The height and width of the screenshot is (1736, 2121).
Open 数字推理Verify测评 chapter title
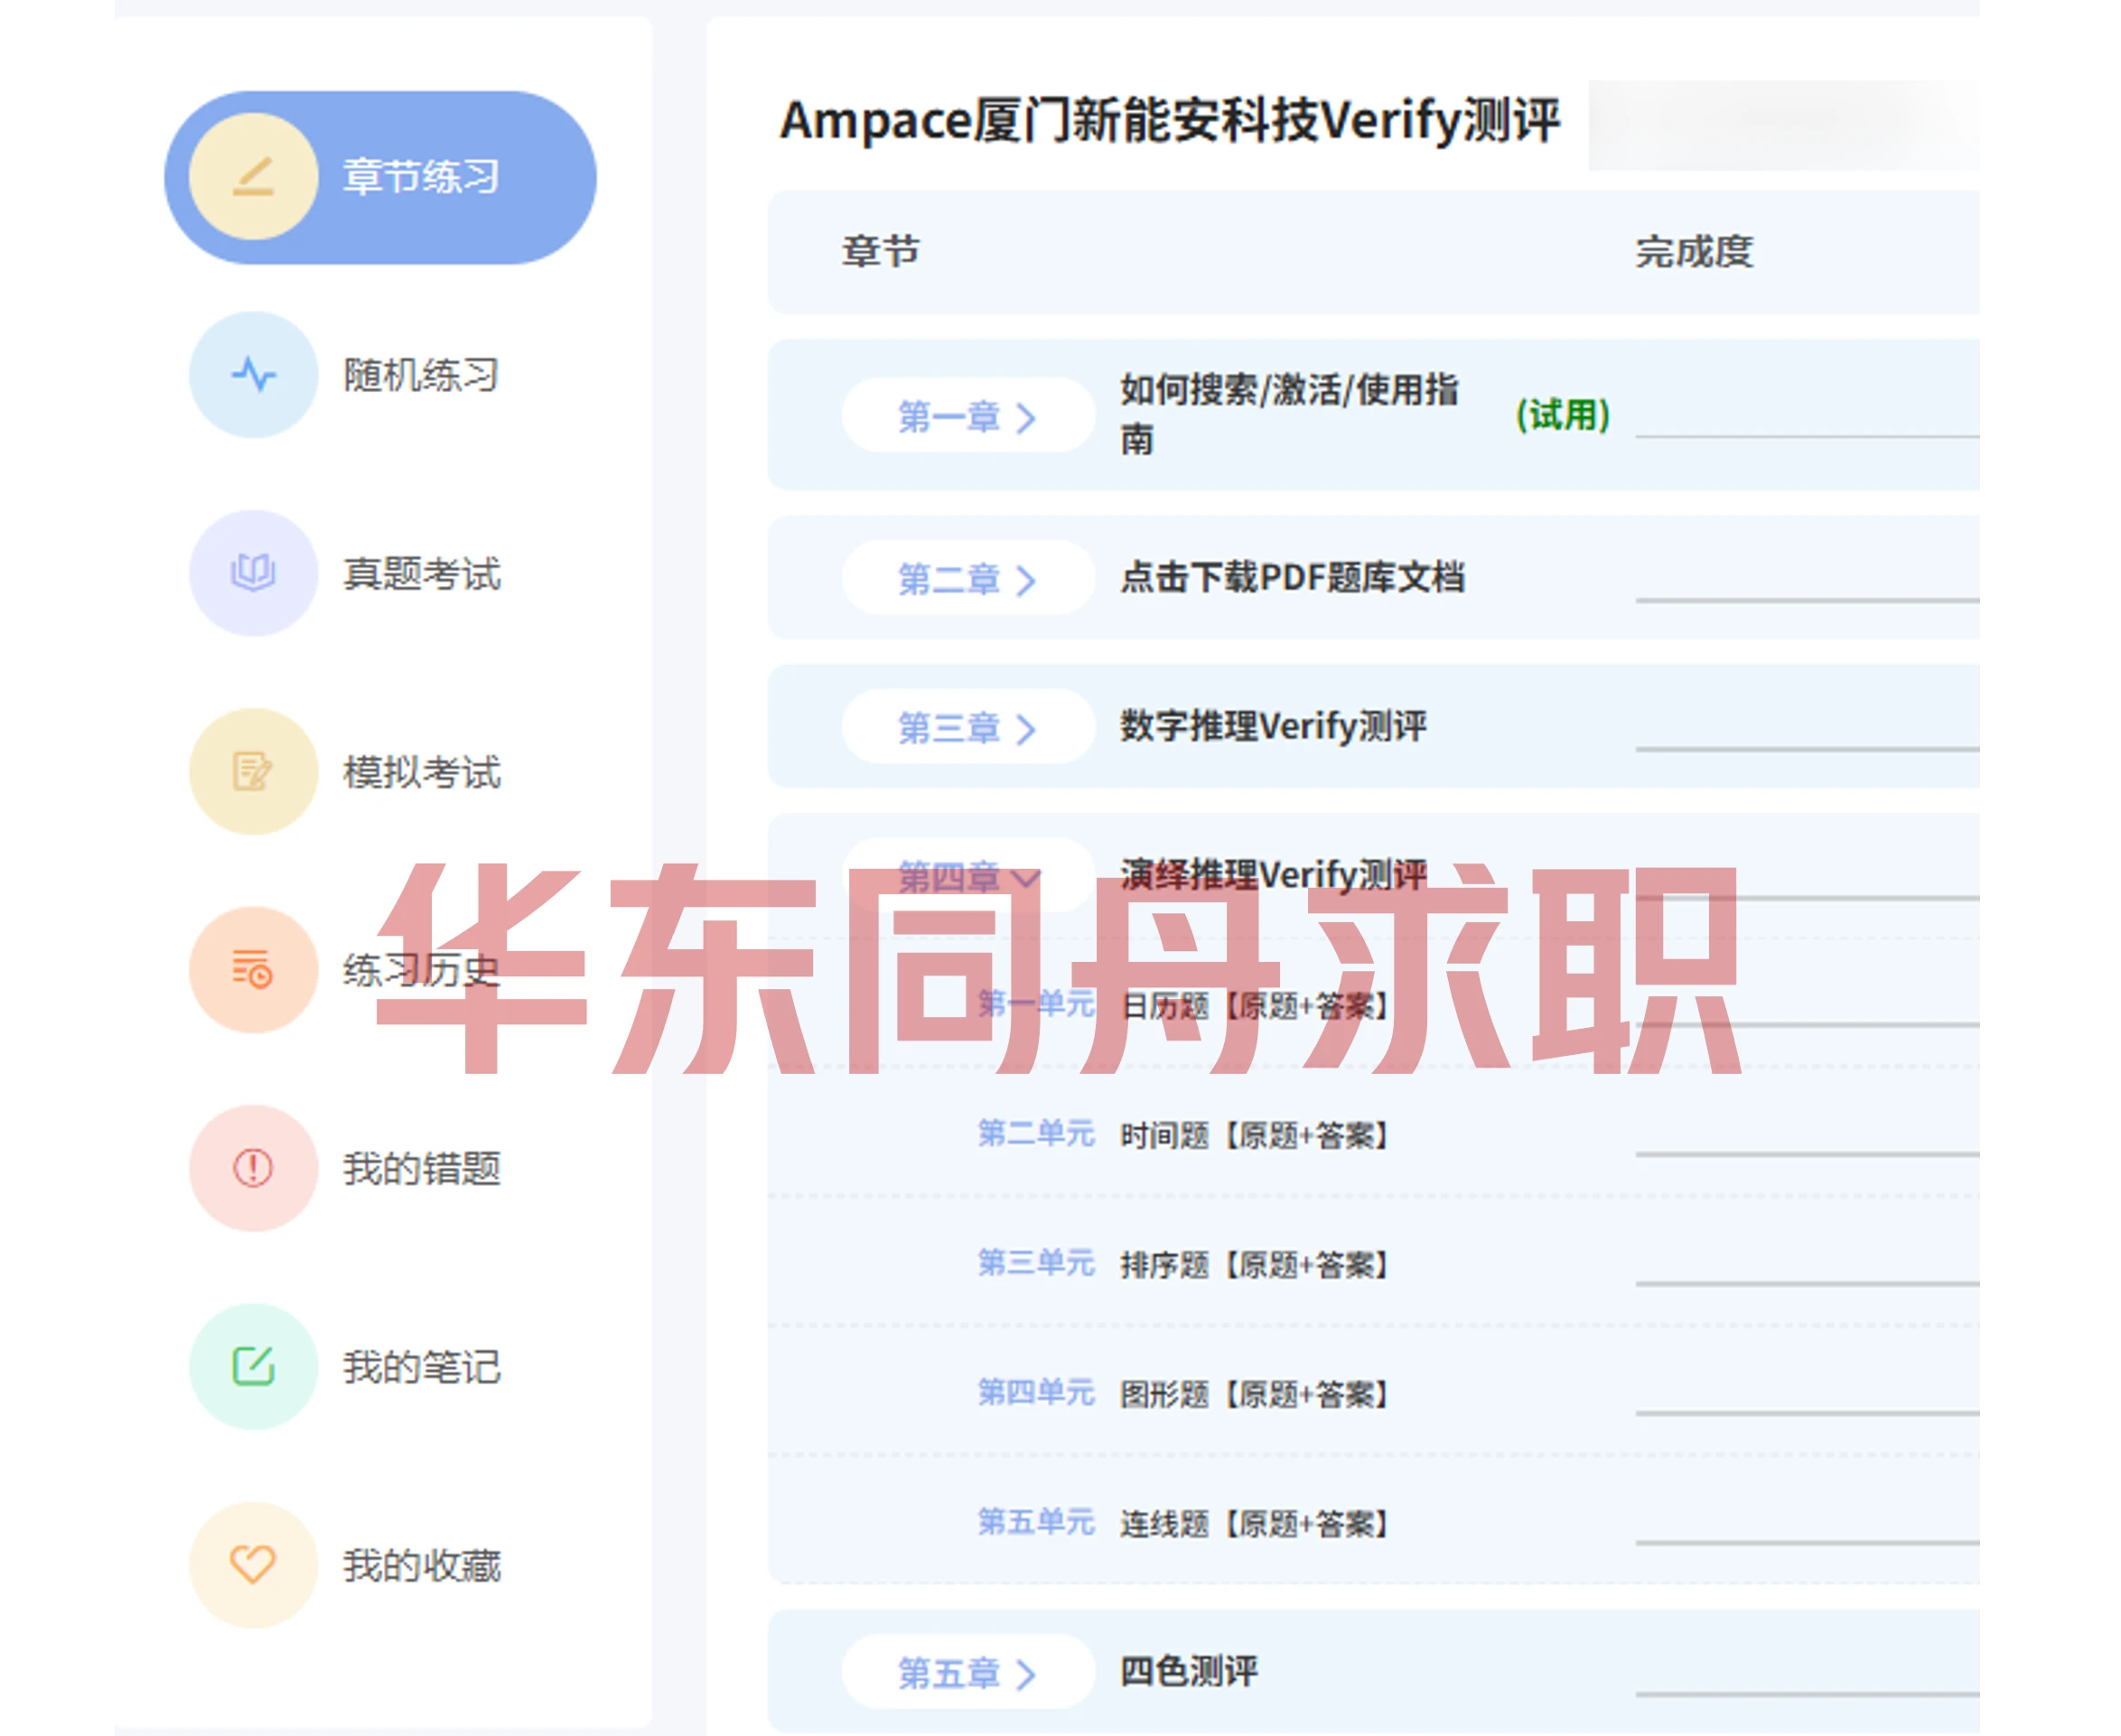1273,726
